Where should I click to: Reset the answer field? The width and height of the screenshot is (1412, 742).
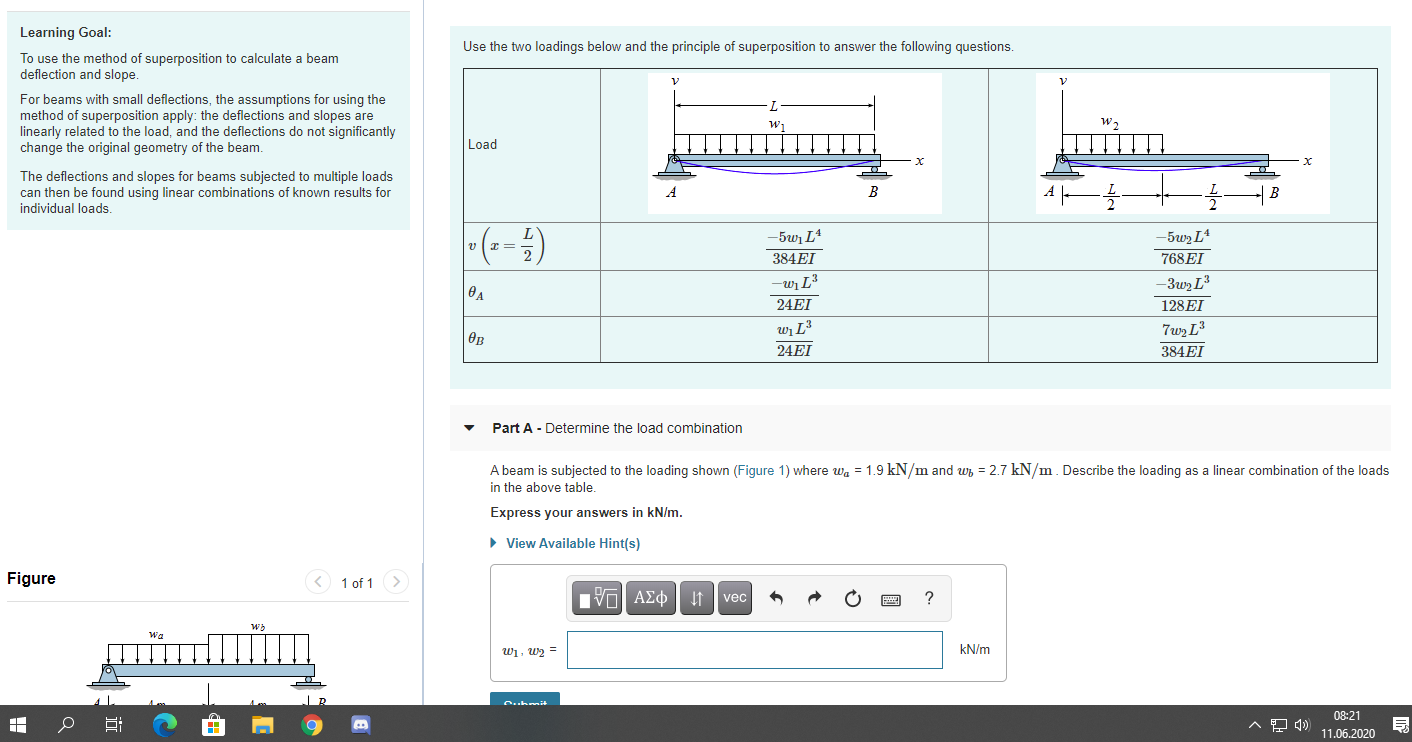coord(851,597)
